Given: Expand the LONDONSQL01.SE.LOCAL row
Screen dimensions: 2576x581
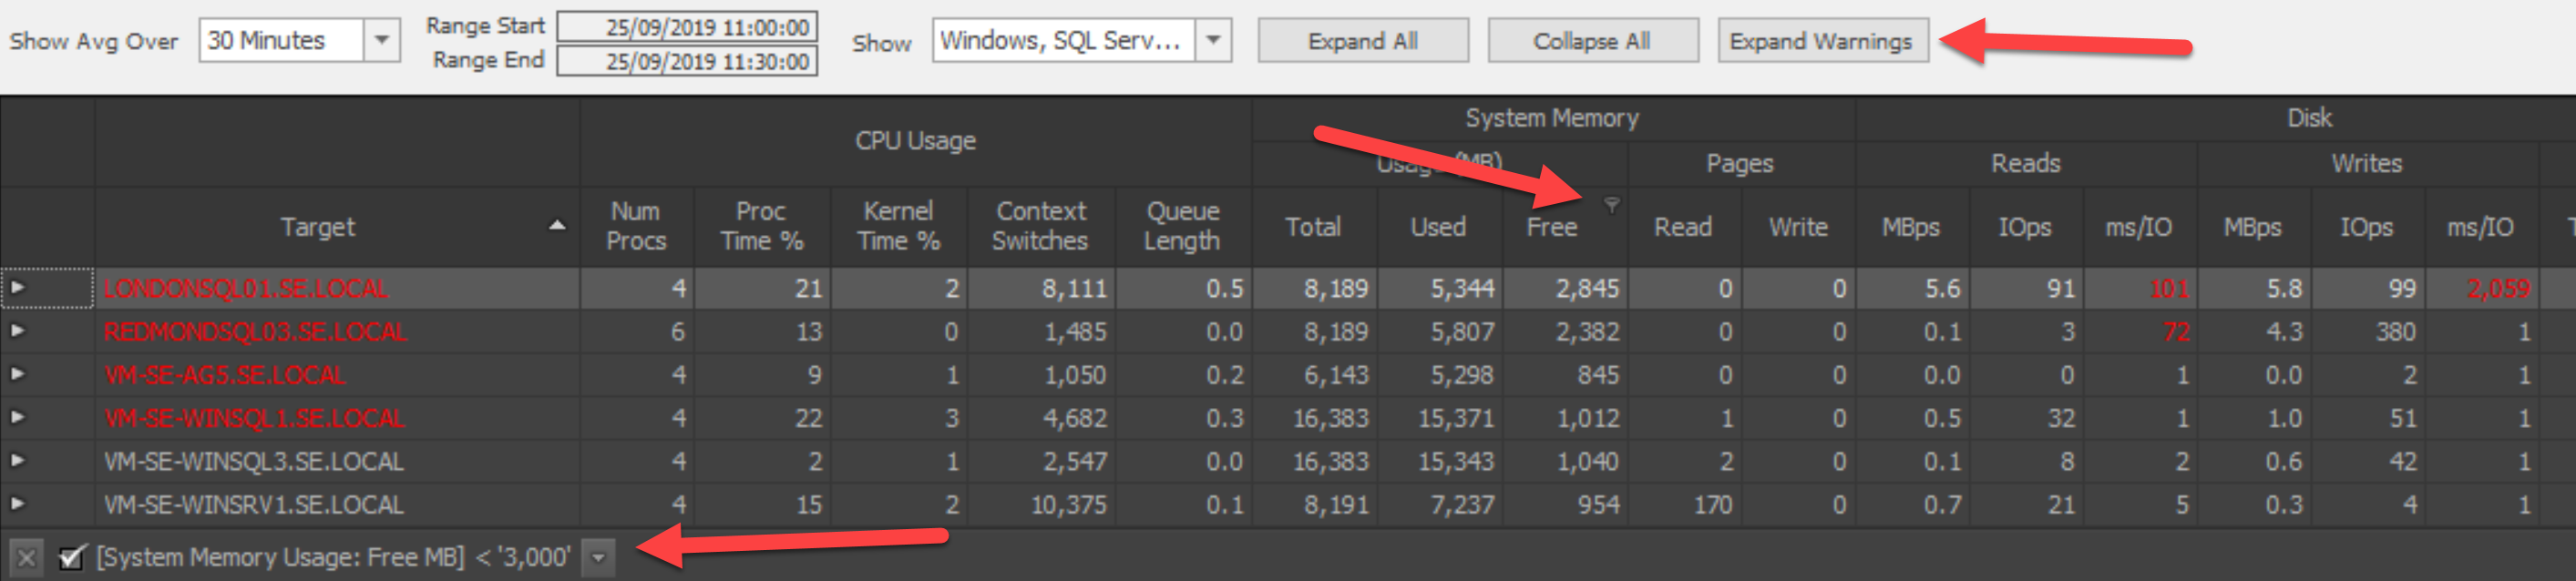Looking at the screenshot, I should [x=18, y=288].
